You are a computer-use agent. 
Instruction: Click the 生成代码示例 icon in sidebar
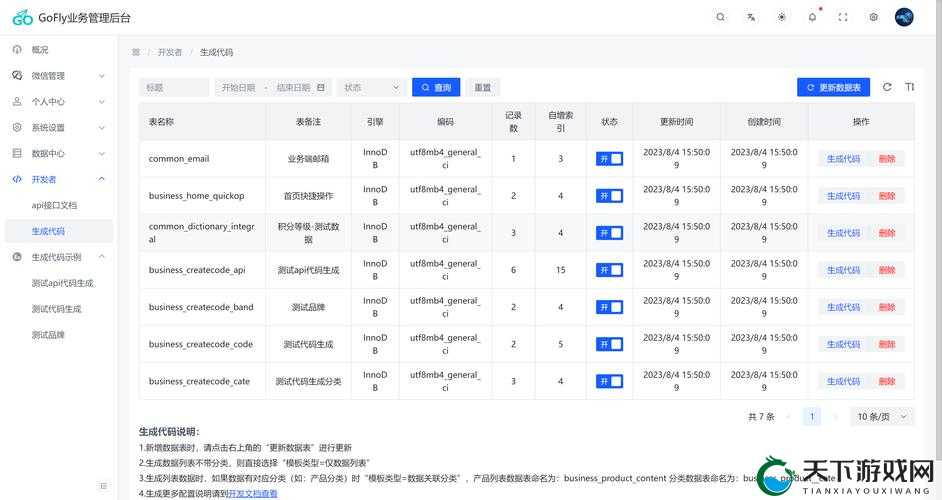17,257
